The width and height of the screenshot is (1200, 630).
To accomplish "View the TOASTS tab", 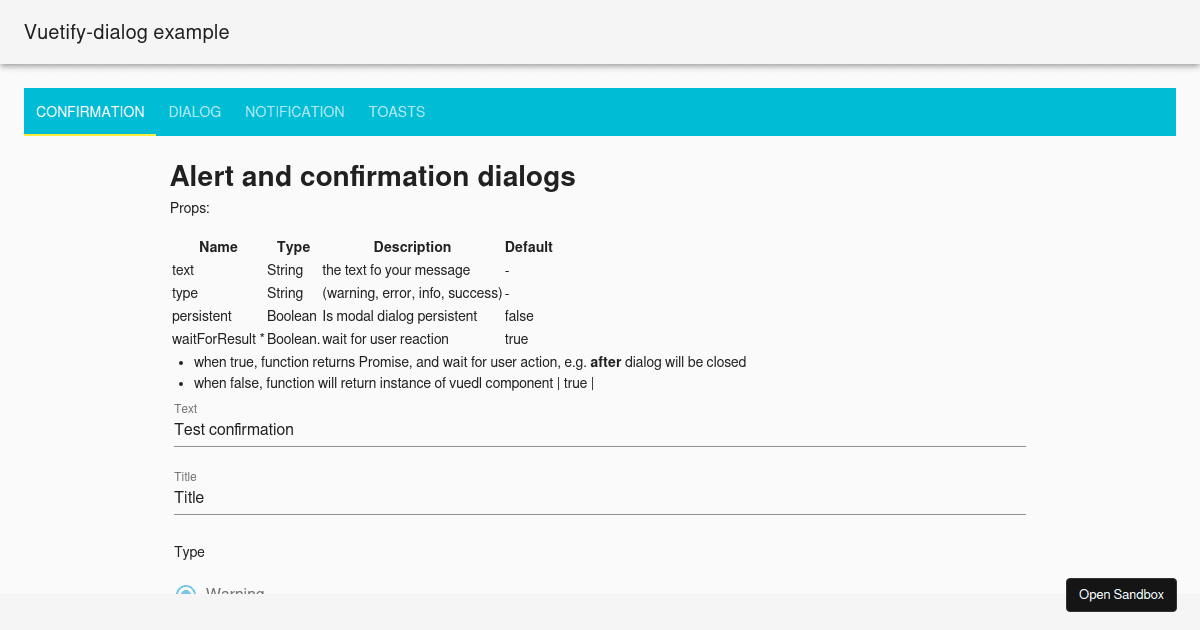I will (396, 112).
